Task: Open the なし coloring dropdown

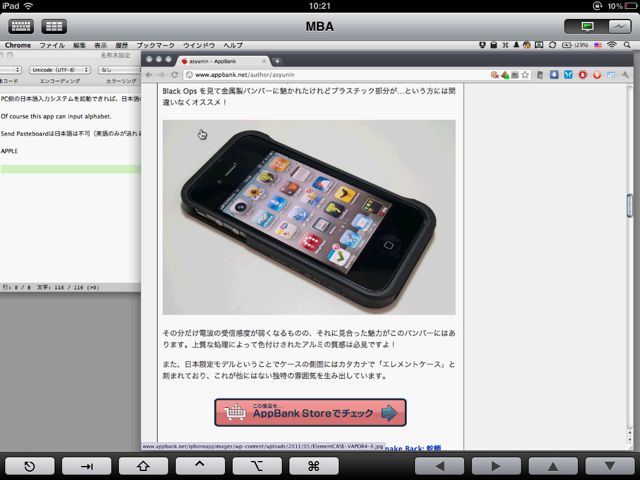Action: pos(119,70)
